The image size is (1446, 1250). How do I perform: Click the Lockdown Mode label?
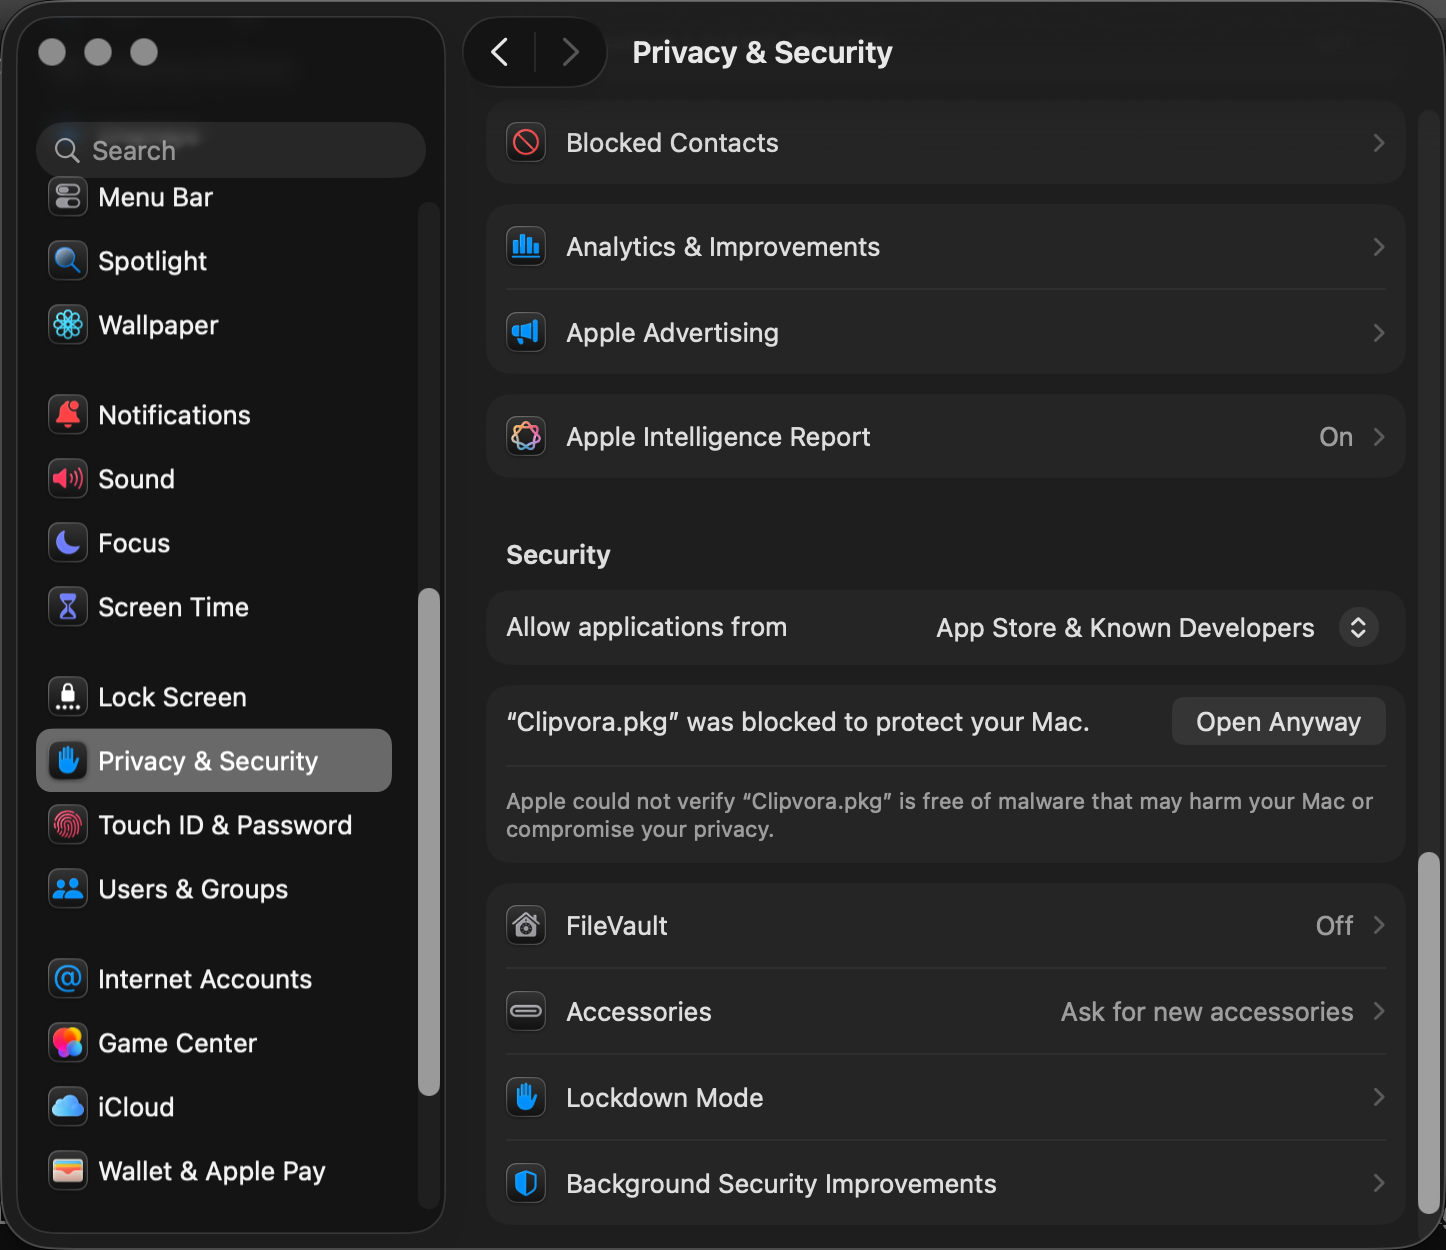(x=664, y=1098)
